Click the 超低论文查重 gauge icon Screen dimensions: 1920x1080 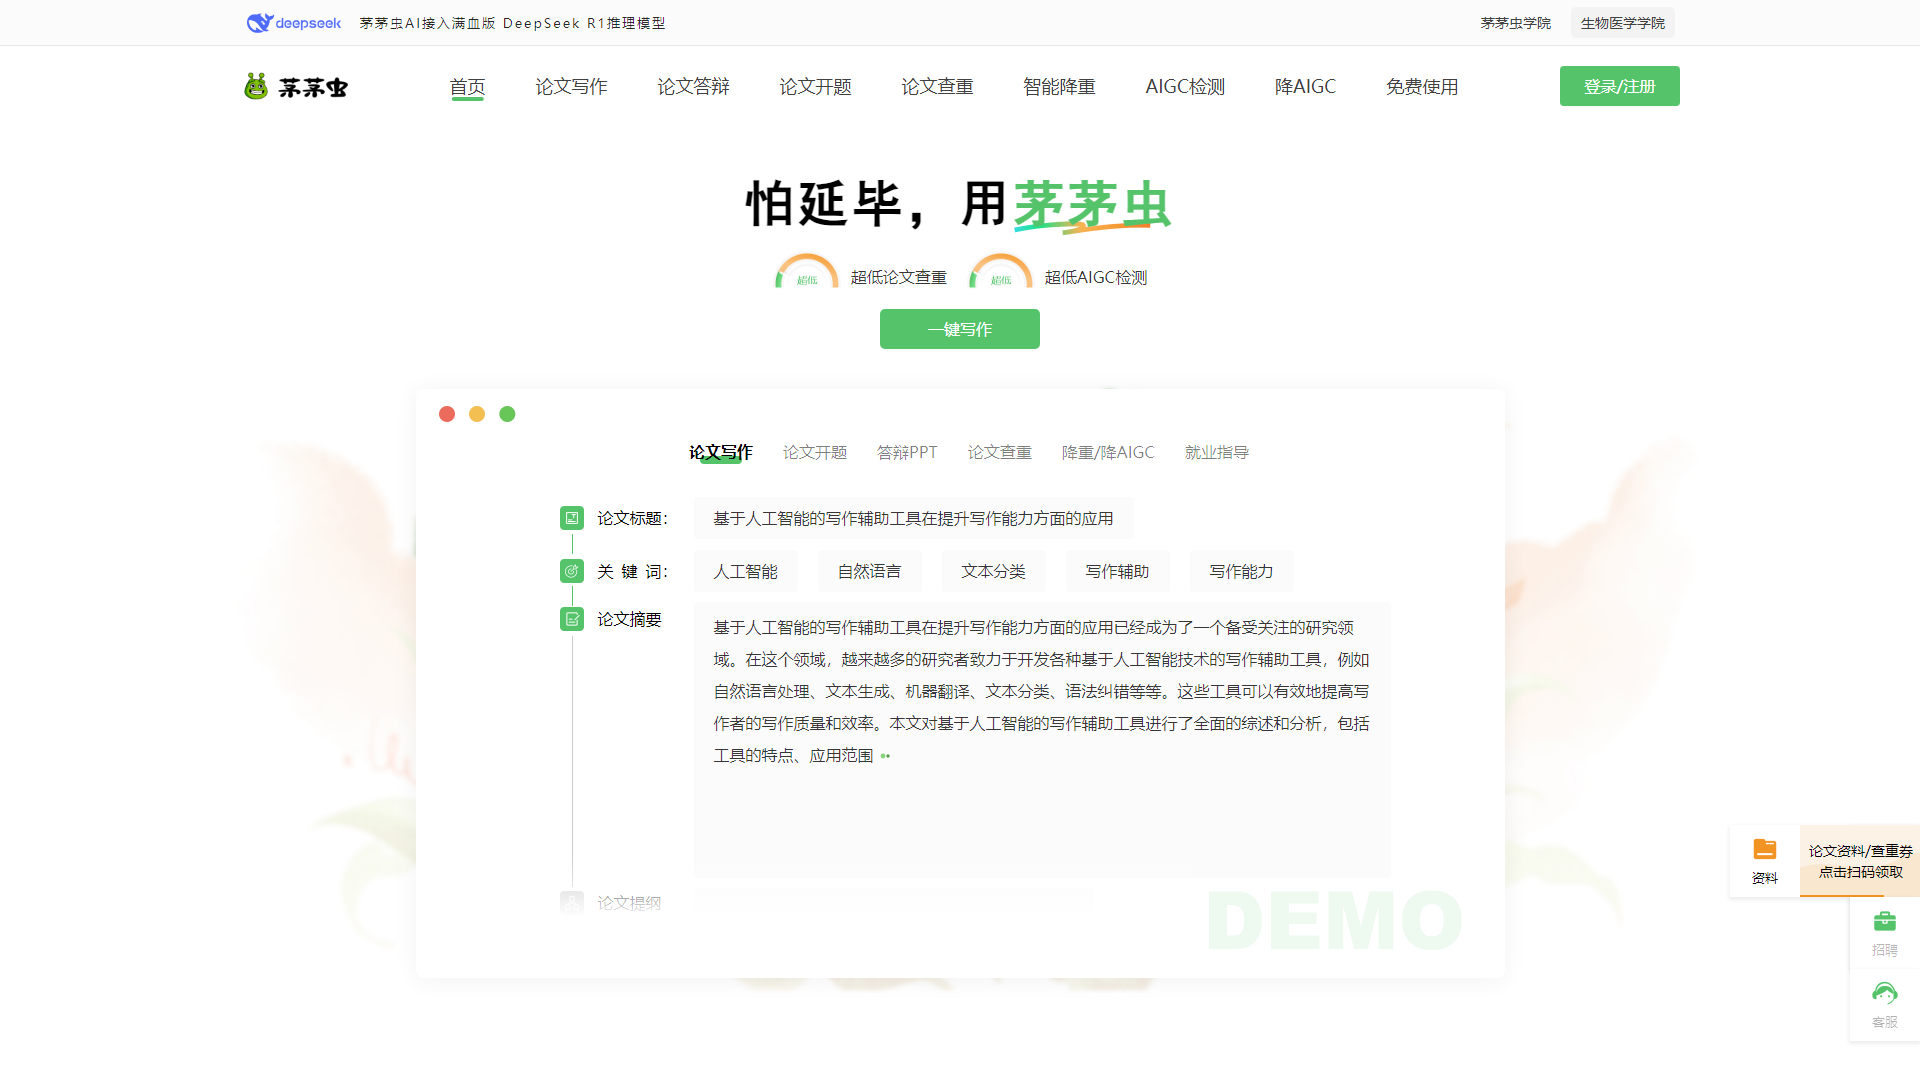point(806,273)
